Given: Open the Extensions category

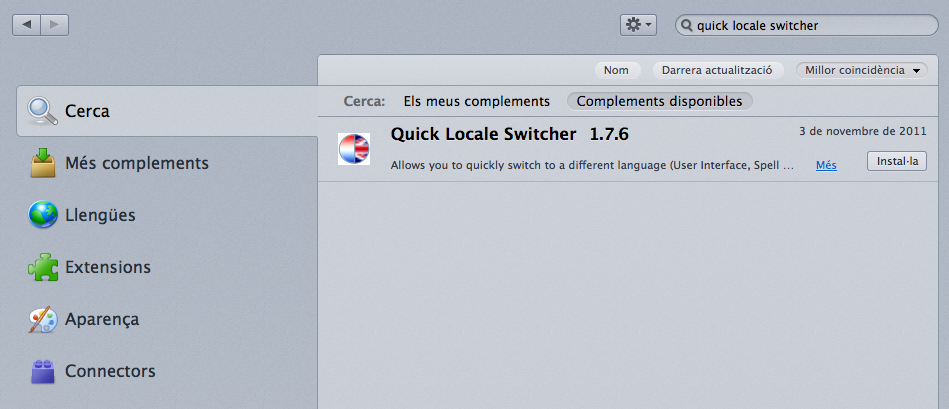Looking at the screenshot, I should tap(167, 267).
